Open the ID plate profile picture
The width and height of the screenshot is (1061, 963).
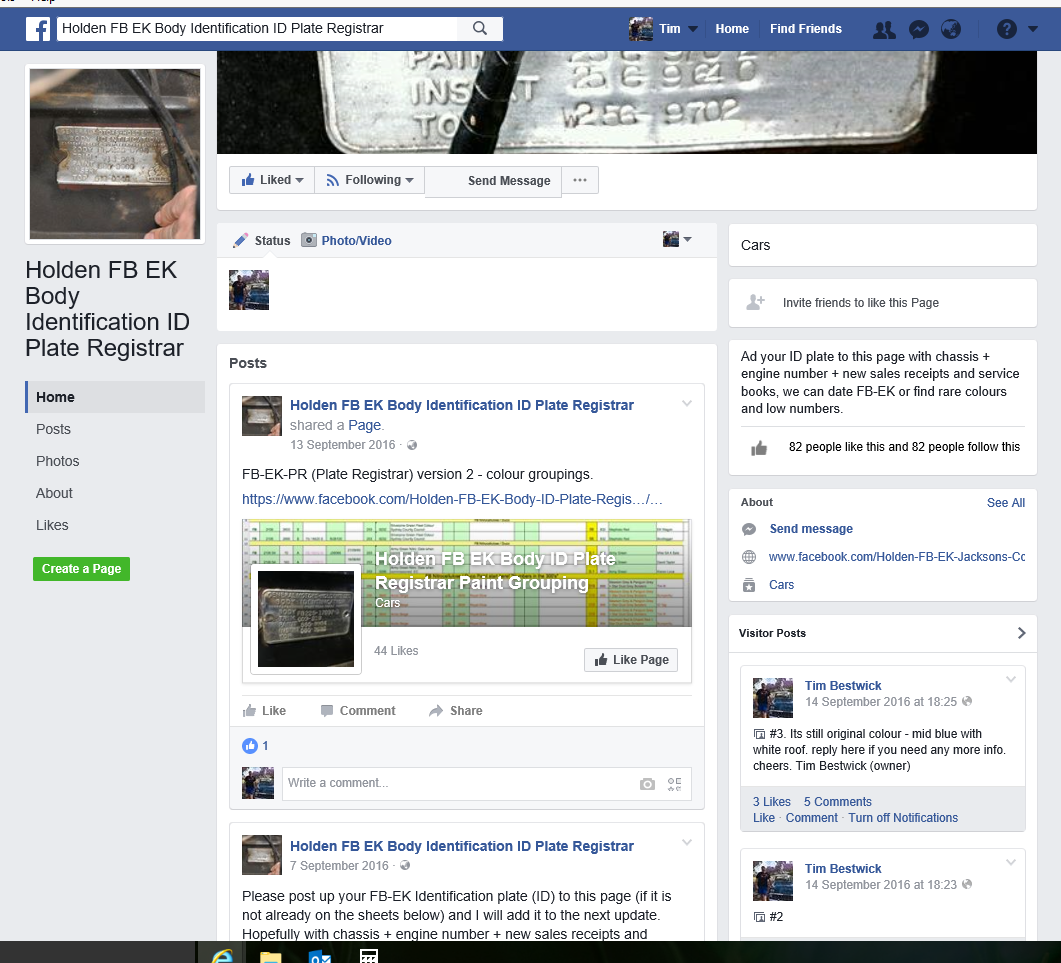(x=115, y=153)
